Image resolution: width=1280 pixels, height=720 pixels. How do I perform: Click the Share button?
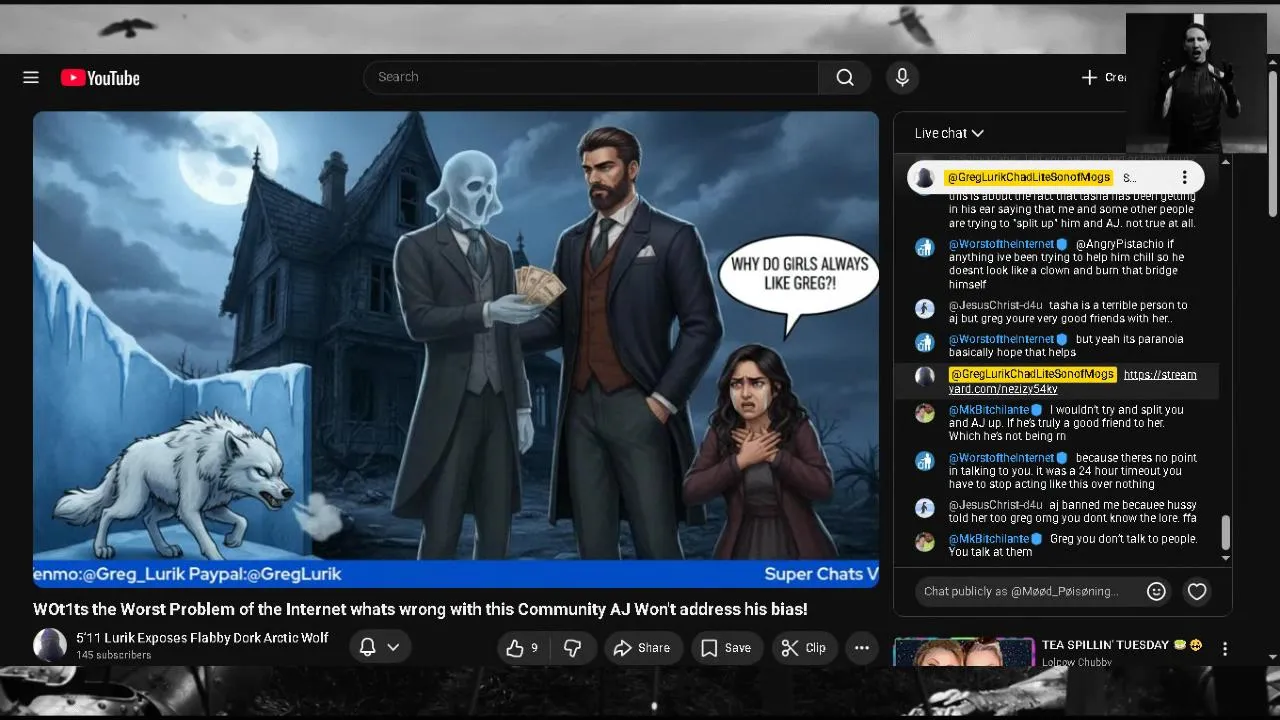click(642, 648)
